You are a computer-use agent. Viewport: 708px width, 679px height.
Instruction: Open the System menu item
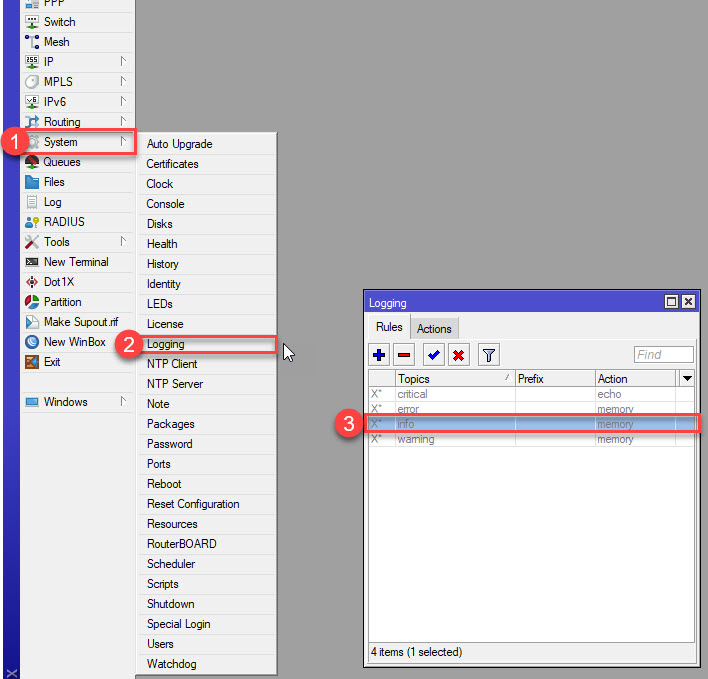click(79, 142)
